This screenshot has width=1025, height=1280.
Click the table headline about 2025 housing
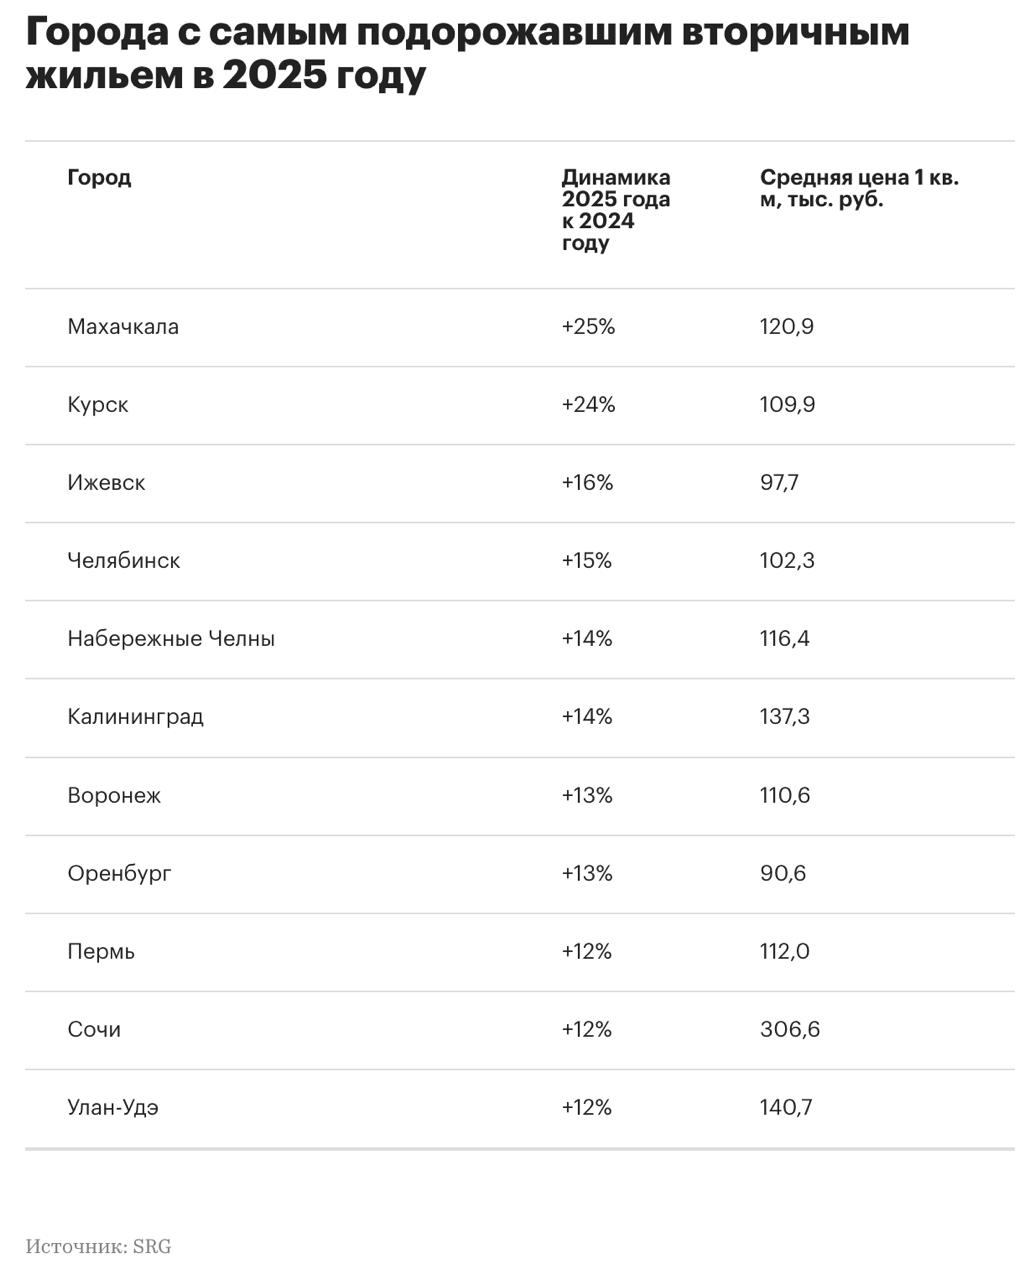coord(467,54)
